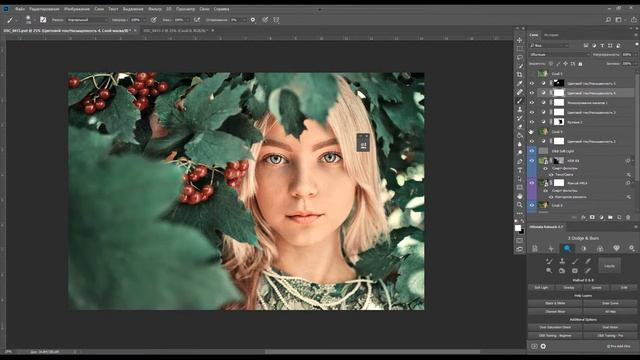Create a new group via folder icon
Image resolution: width=640 pixels, height=360 pixels.
coord(610,218)
